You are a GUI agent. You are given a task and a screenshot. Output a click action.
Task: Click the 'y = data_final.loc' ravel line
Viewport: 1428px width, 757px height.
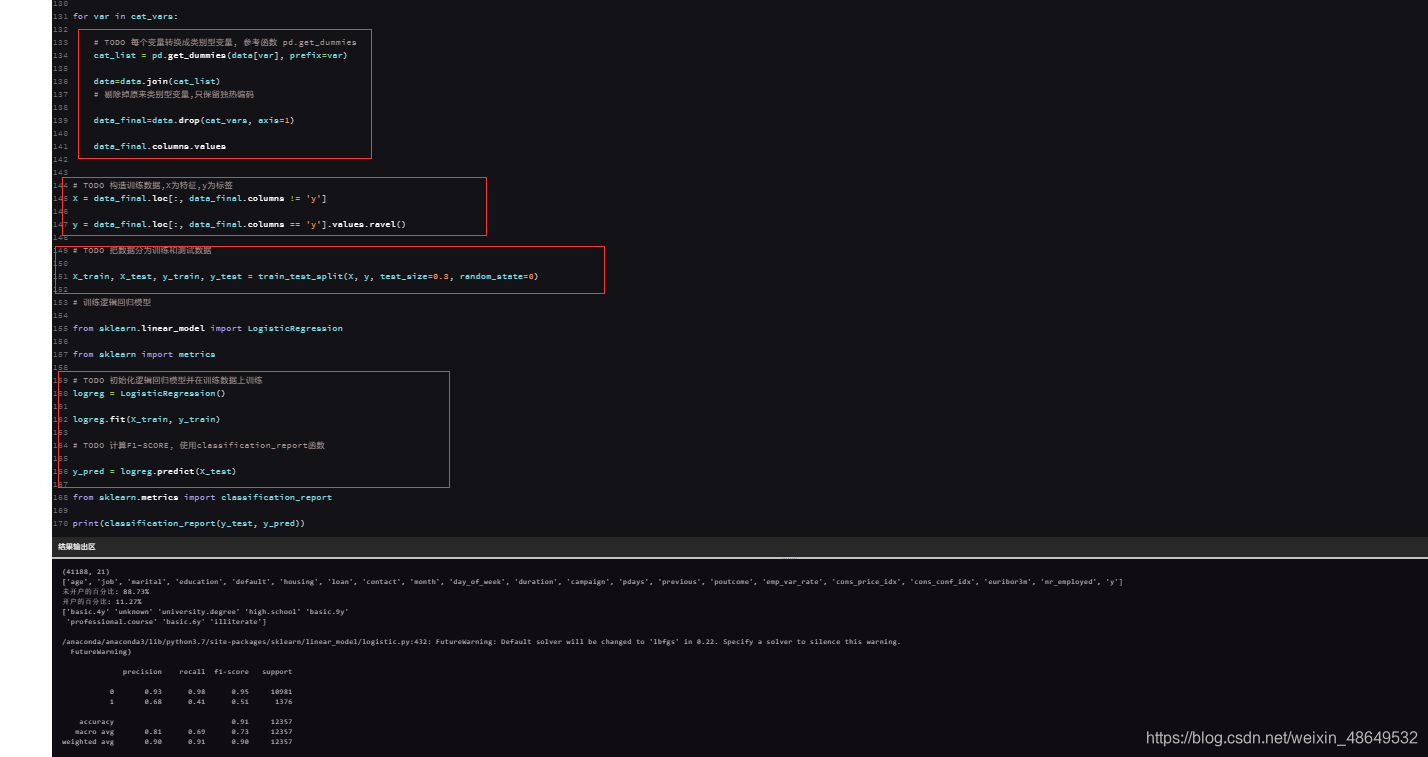[x=240, y=225]
